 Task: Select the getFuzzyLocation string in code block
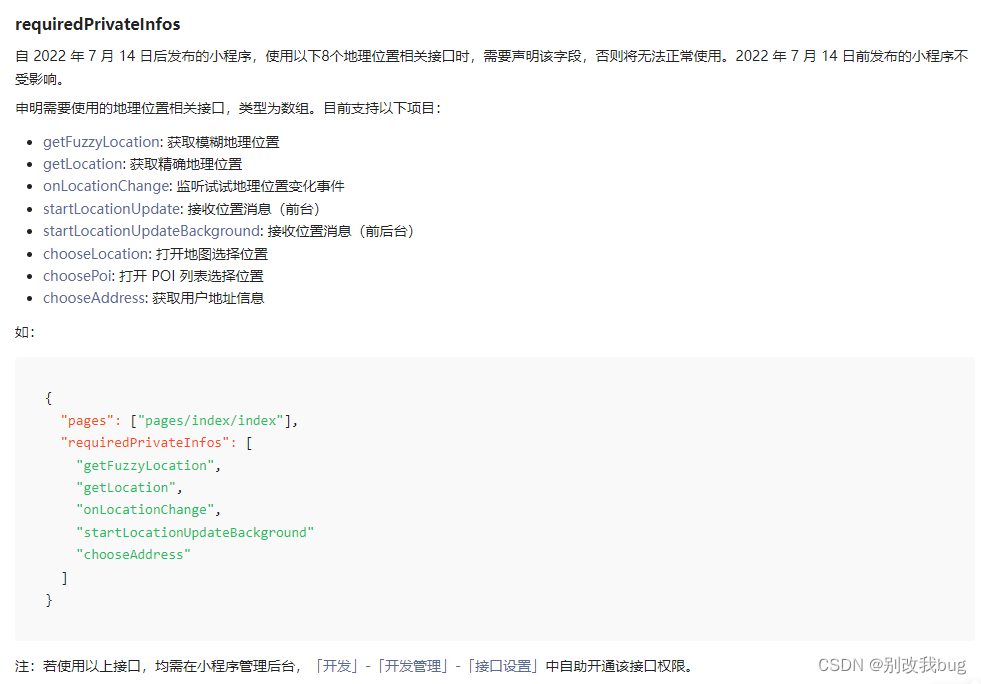pyautogui.click(x=145, y=464)
